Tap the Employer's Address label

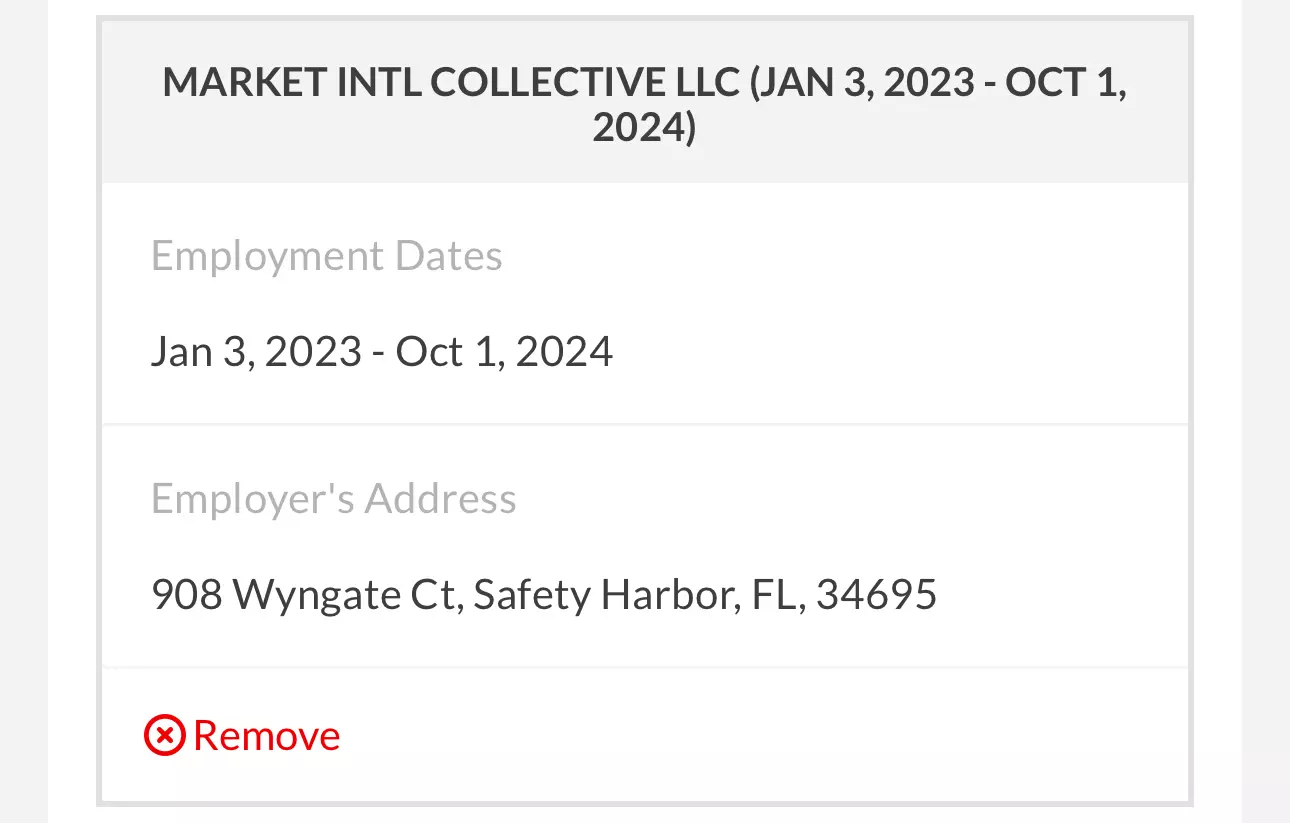333,498
